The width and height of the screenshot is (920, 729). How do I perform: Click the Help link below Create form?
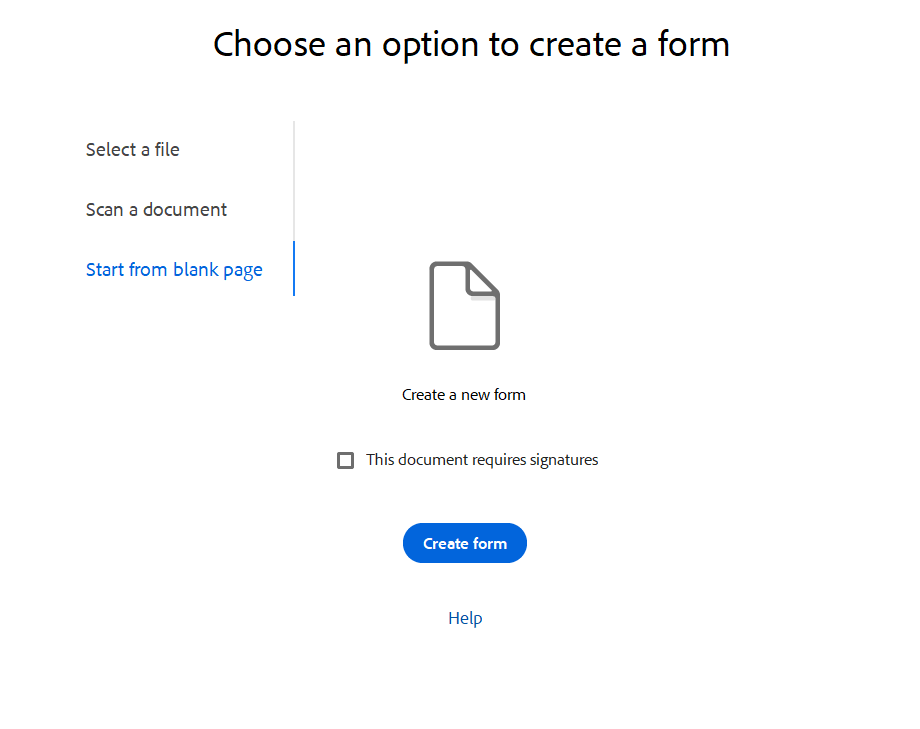pyautogui.click(x=464, y=618)
